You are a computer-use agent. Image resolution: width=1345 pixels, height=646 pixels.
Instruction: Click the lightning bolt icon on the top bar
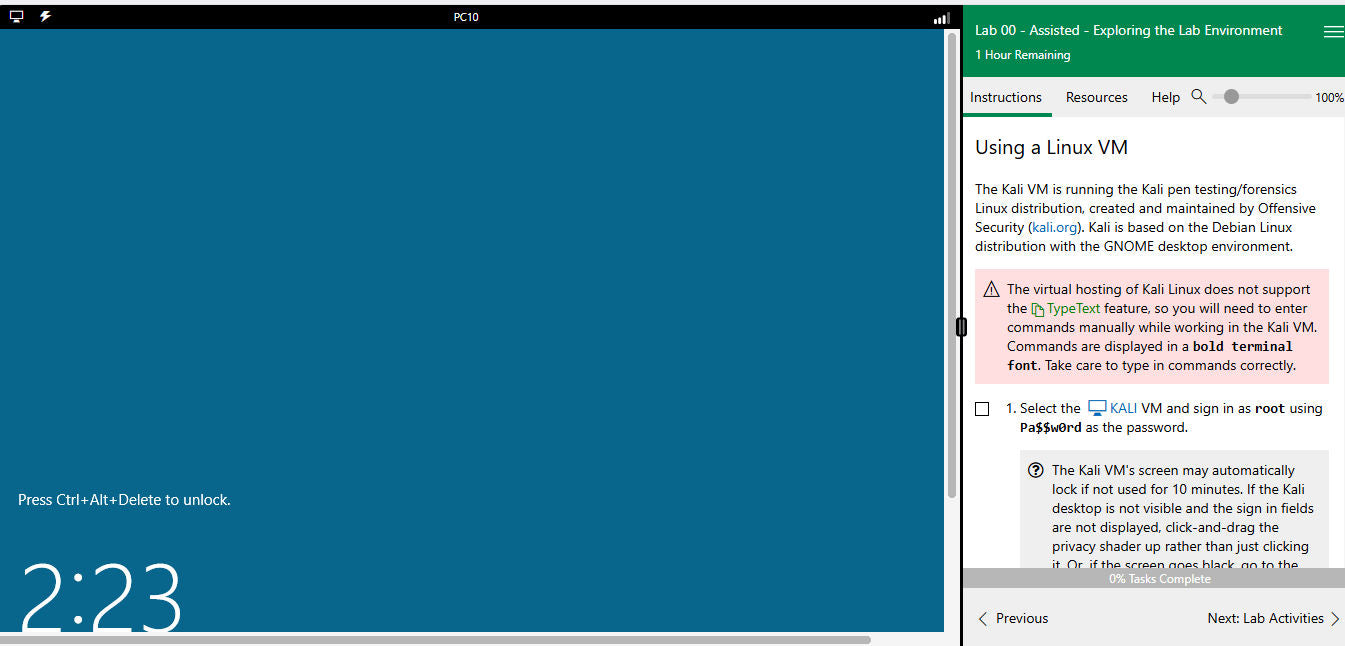coord(43,15)
